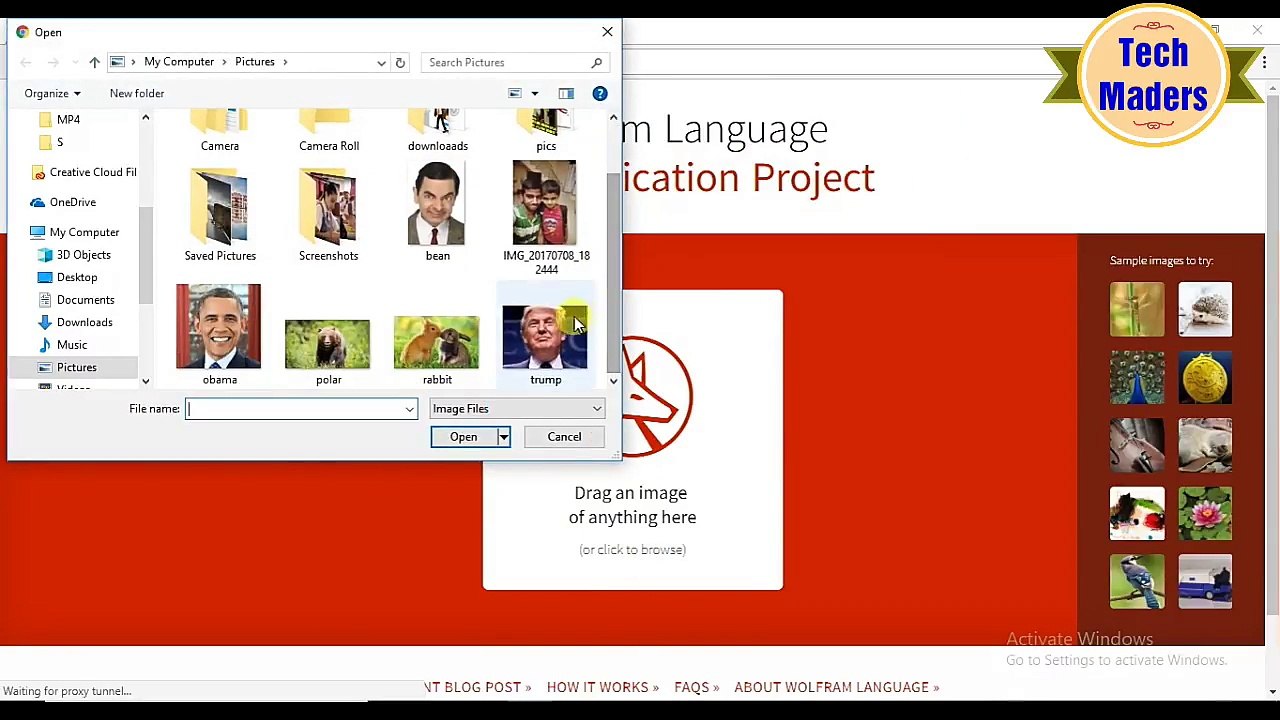Screen dimensions: 1280x720
Task: Select the IMG_20170708 image file
Action: [x=545, y=216]
